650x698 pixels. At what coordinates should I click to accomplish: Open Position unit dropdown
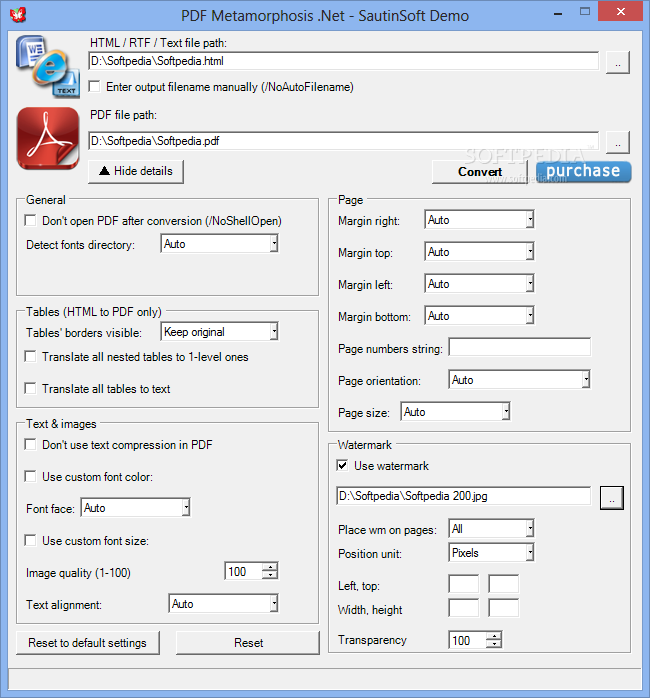(x=530, y=553)
